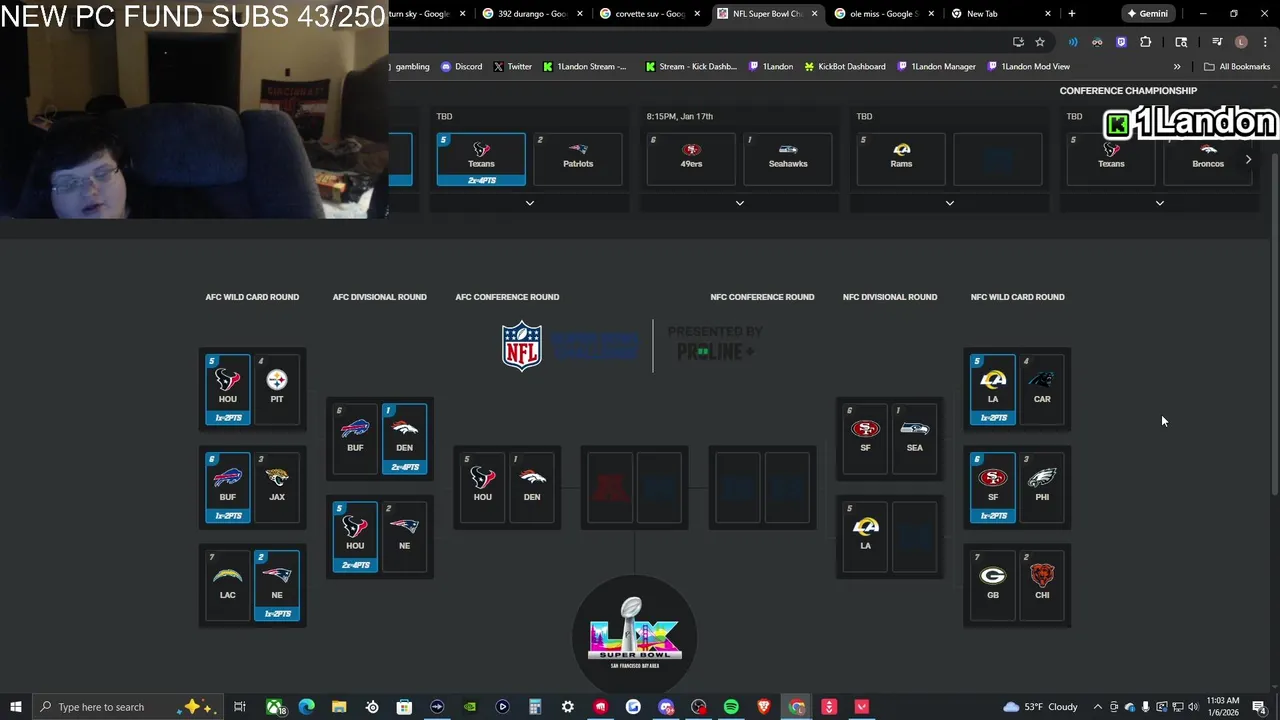Open the Gemini button in Chrome
1280x720 pixels.
pos(1147,14)
